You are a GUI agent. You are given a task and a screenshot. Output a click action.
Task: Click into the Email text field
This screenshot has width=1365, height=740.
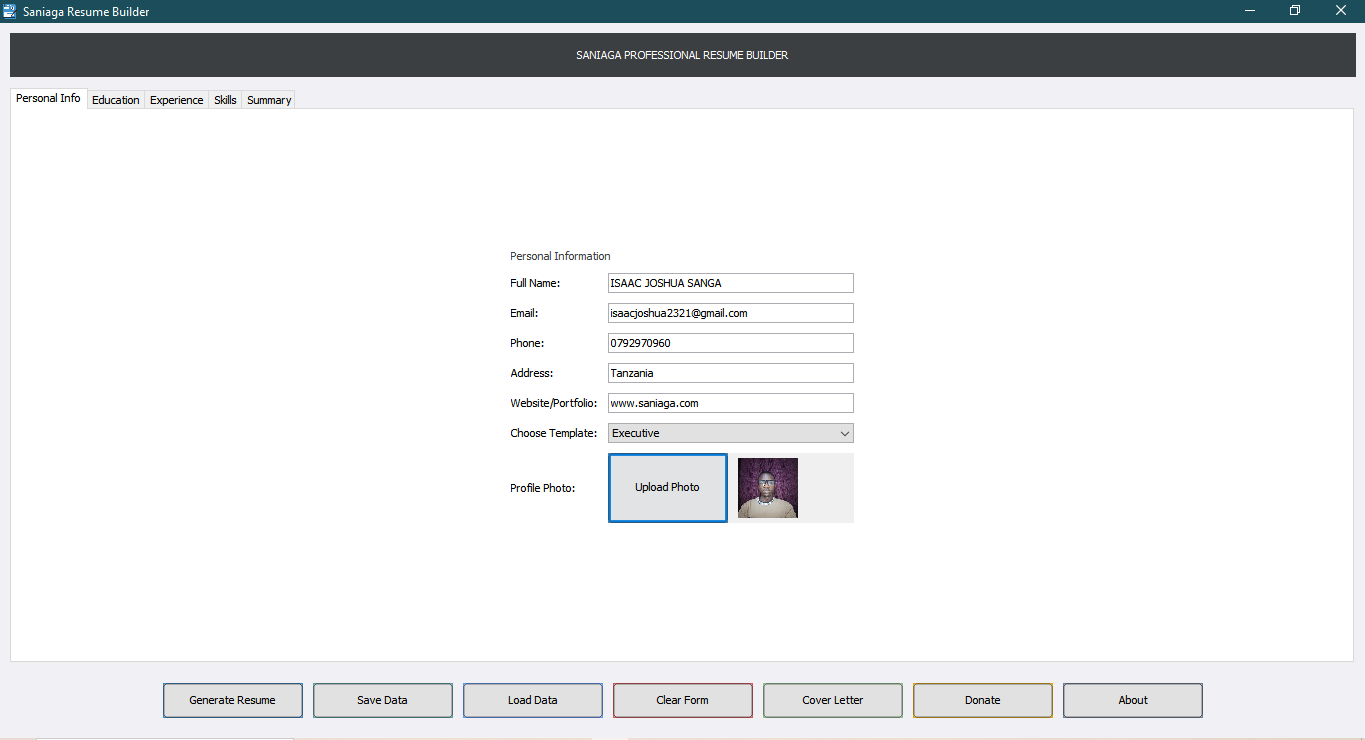coord(731,313)
